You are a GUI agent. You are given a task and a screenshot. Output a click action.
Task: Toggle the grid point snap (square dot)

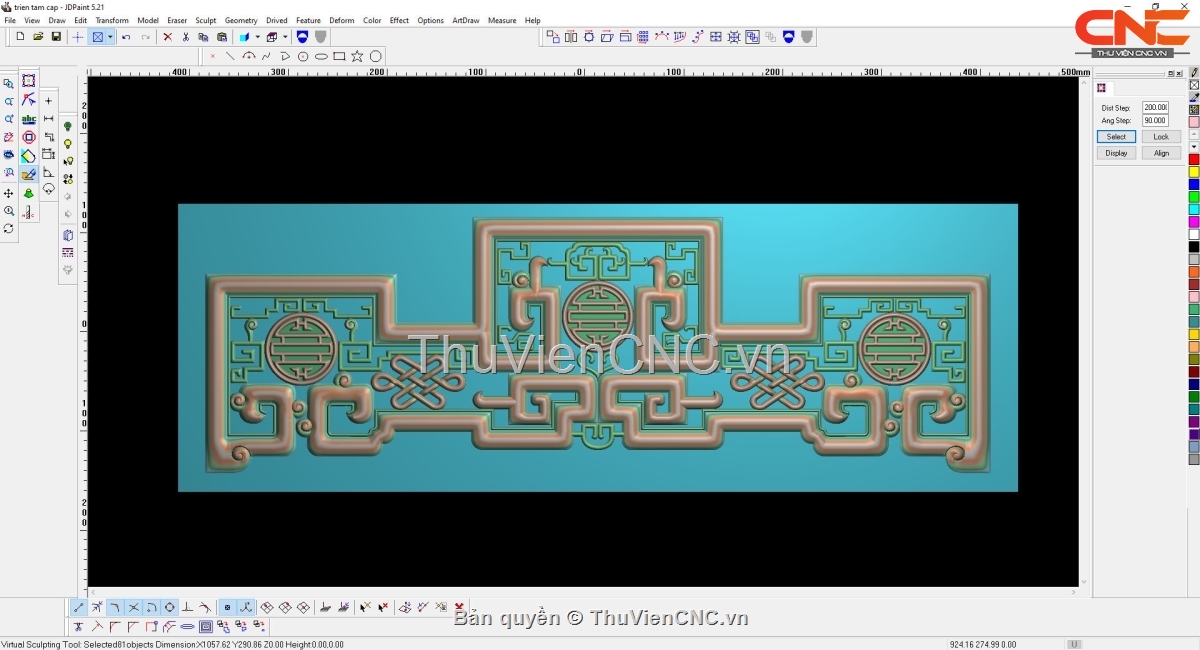[228, 607]
